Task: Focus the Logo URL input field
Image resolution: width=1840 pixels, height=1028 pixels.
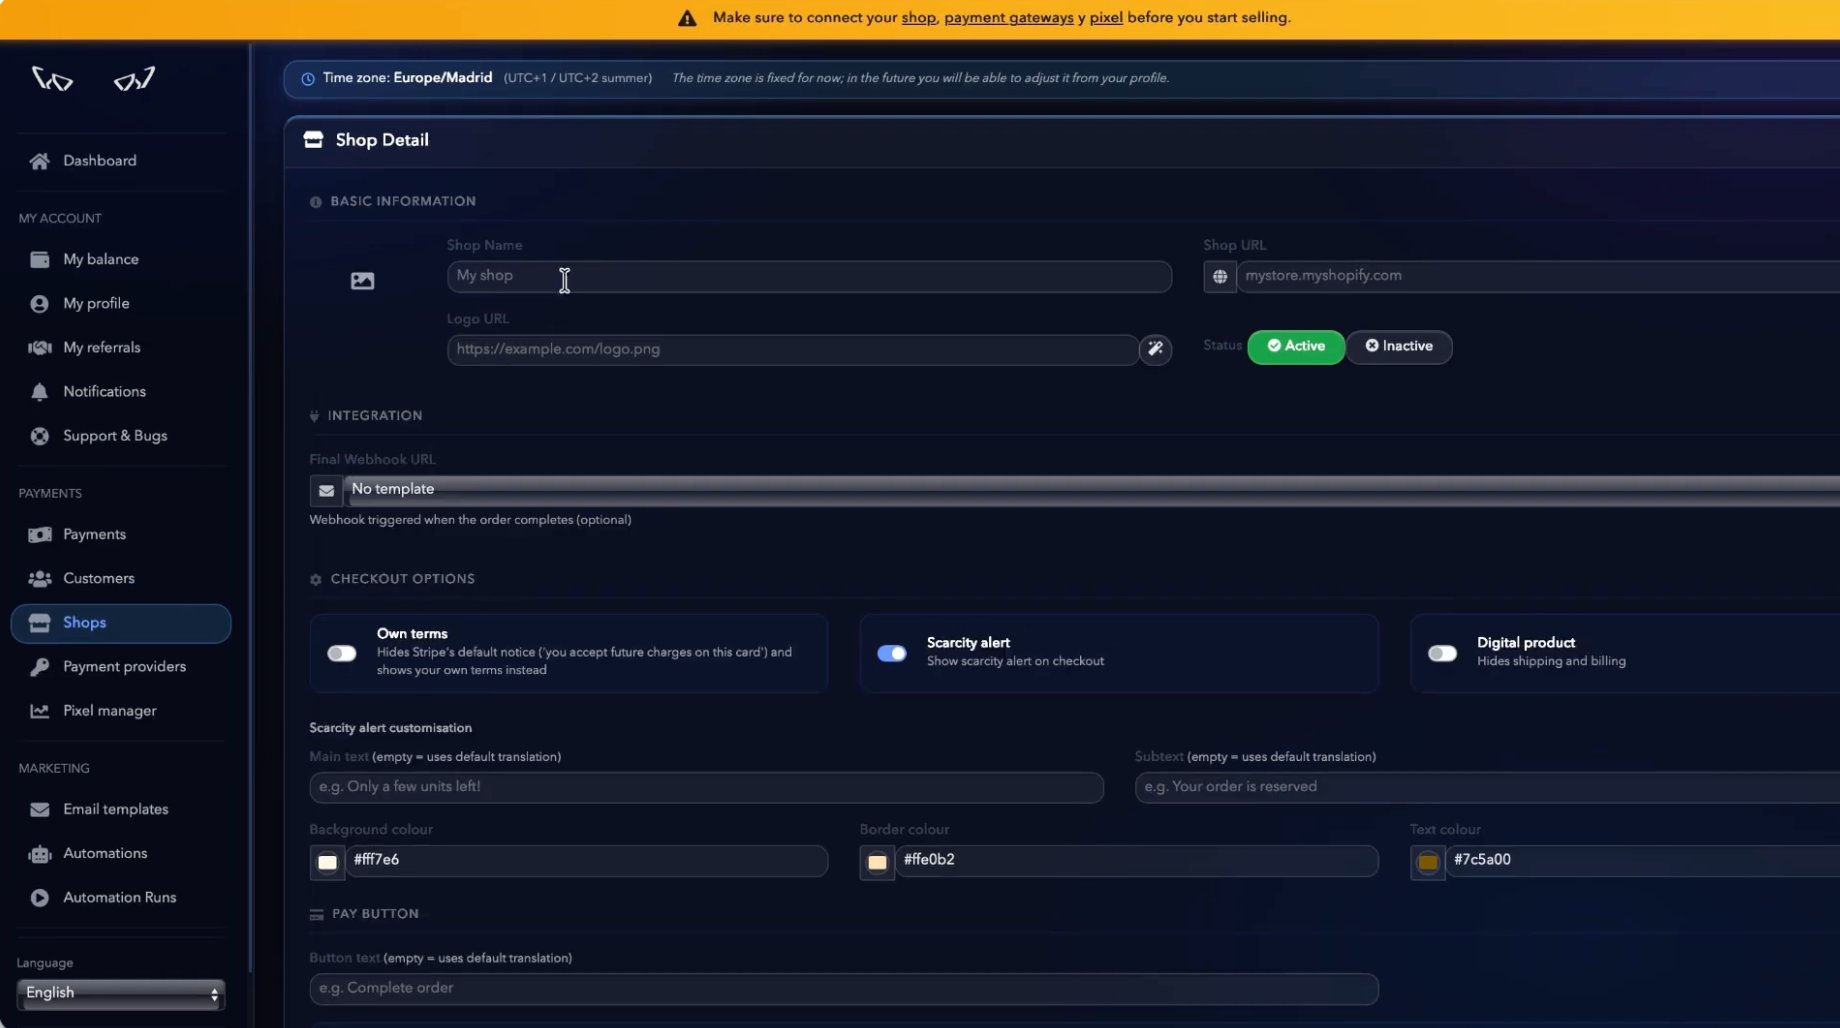Action: (x=793, y=350)
